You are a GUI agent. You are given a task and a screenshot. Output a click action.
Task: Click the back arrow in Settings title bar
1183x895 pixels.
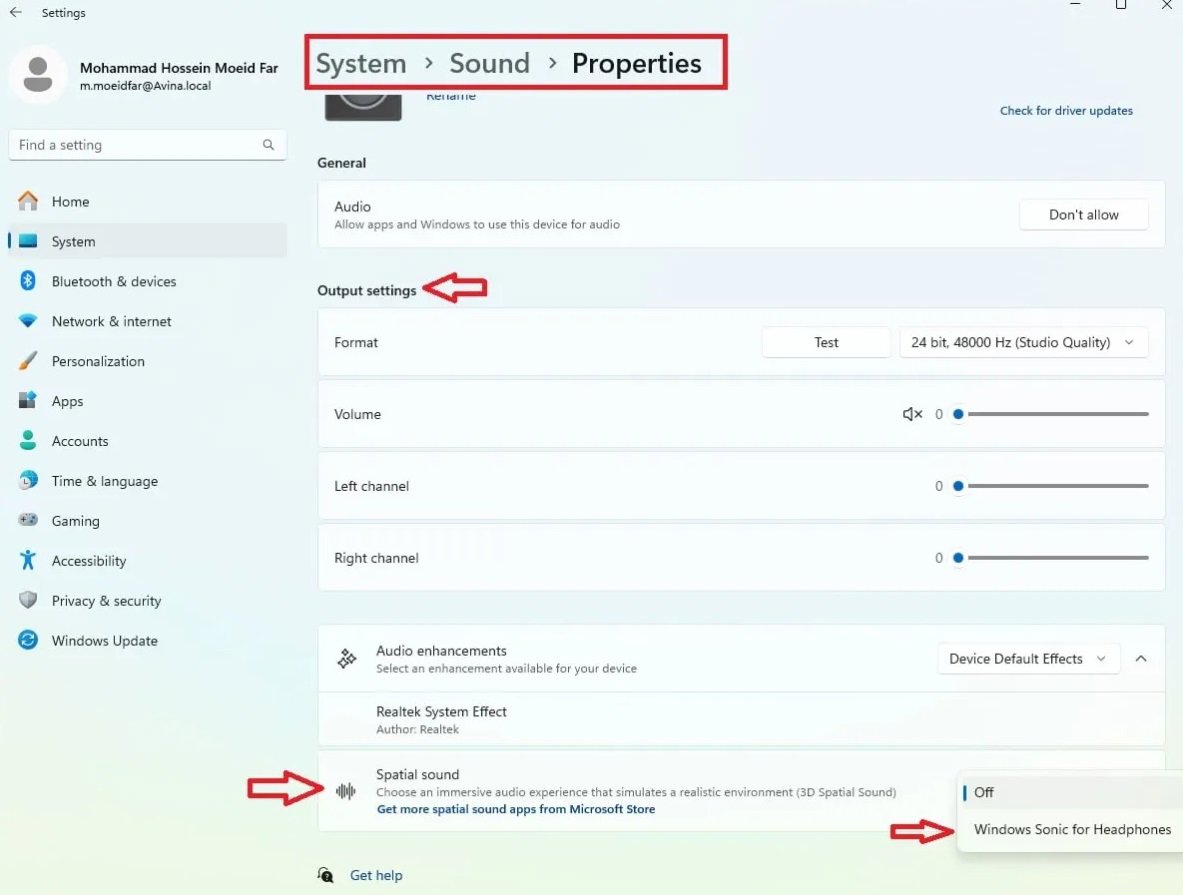pyautogui.click(x=16, y=13)
